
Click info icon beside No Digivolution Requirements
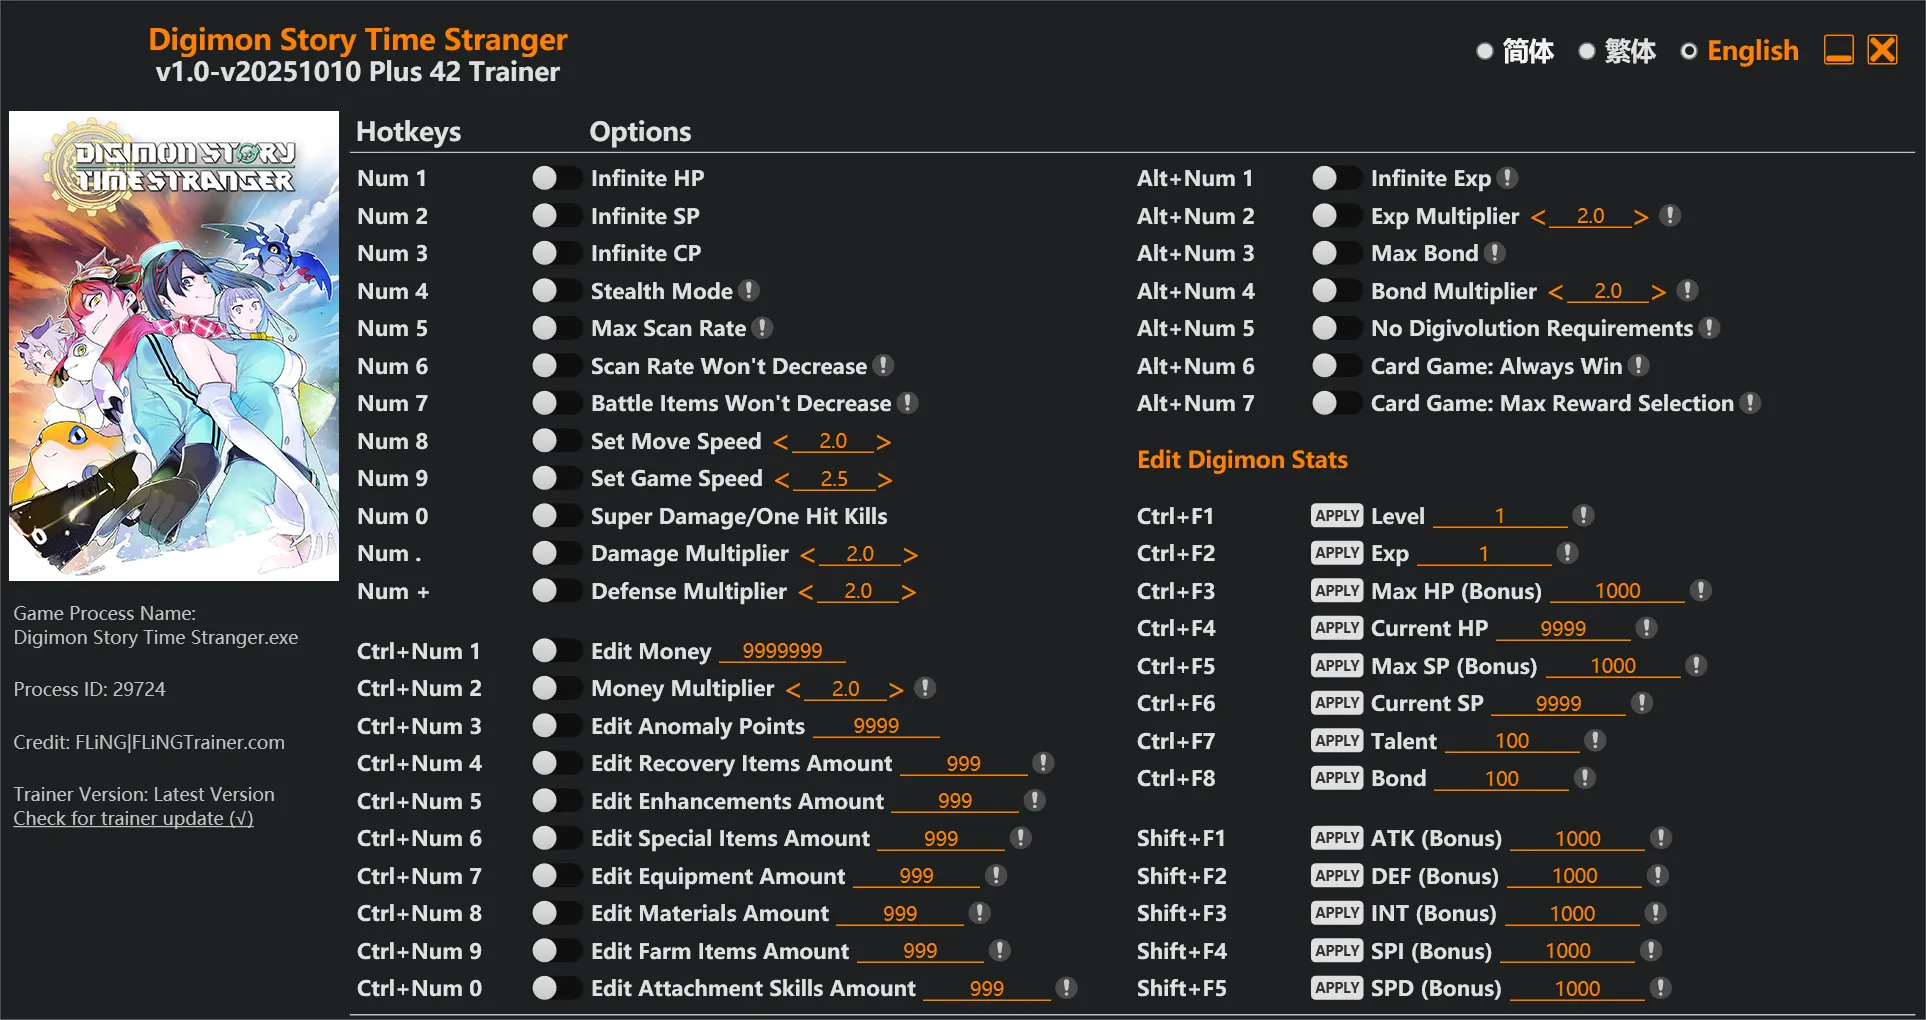1710,328
